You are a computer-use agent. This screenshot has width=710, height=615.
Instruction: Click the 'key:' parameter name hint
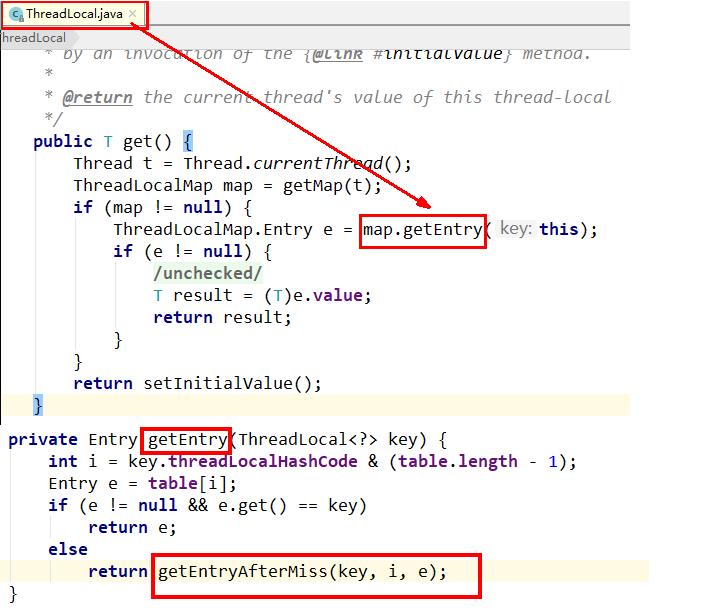click(514, 229)
